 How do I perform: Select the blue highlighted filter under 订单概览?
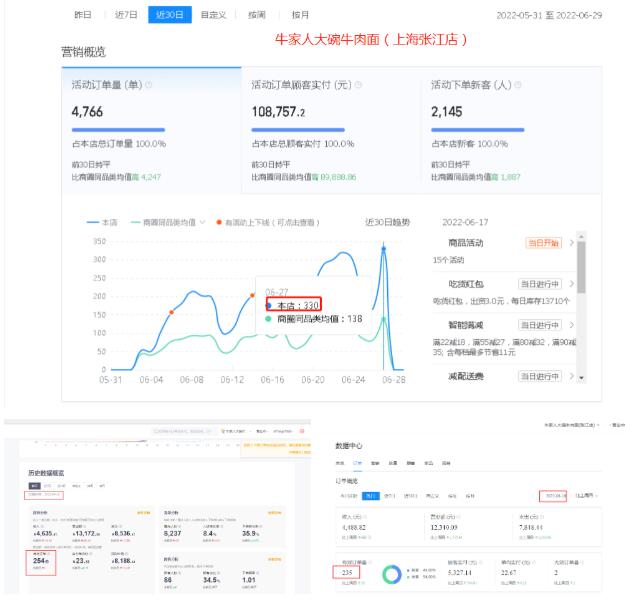(370, 496)
